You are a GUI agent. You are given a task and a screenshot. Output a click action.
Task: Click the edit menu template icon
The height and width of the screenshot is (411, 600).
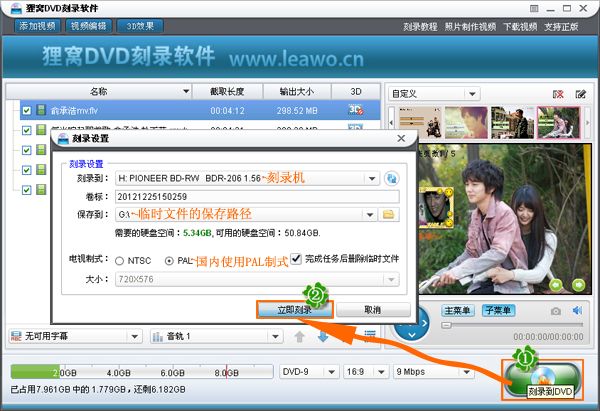[x=580, y=94]
